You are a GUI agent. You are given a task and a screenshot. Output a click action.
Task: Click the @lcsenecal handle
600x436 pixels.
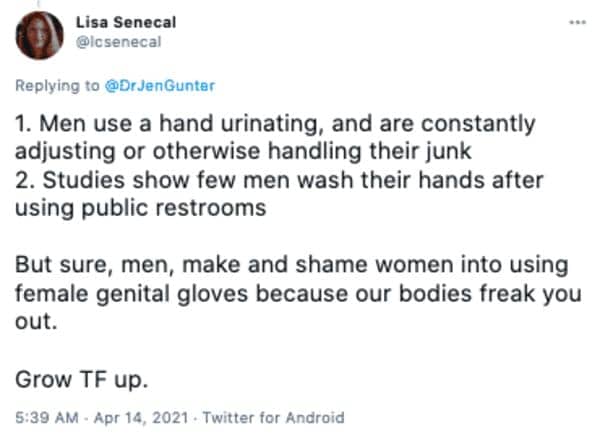(x=119, y=42)
